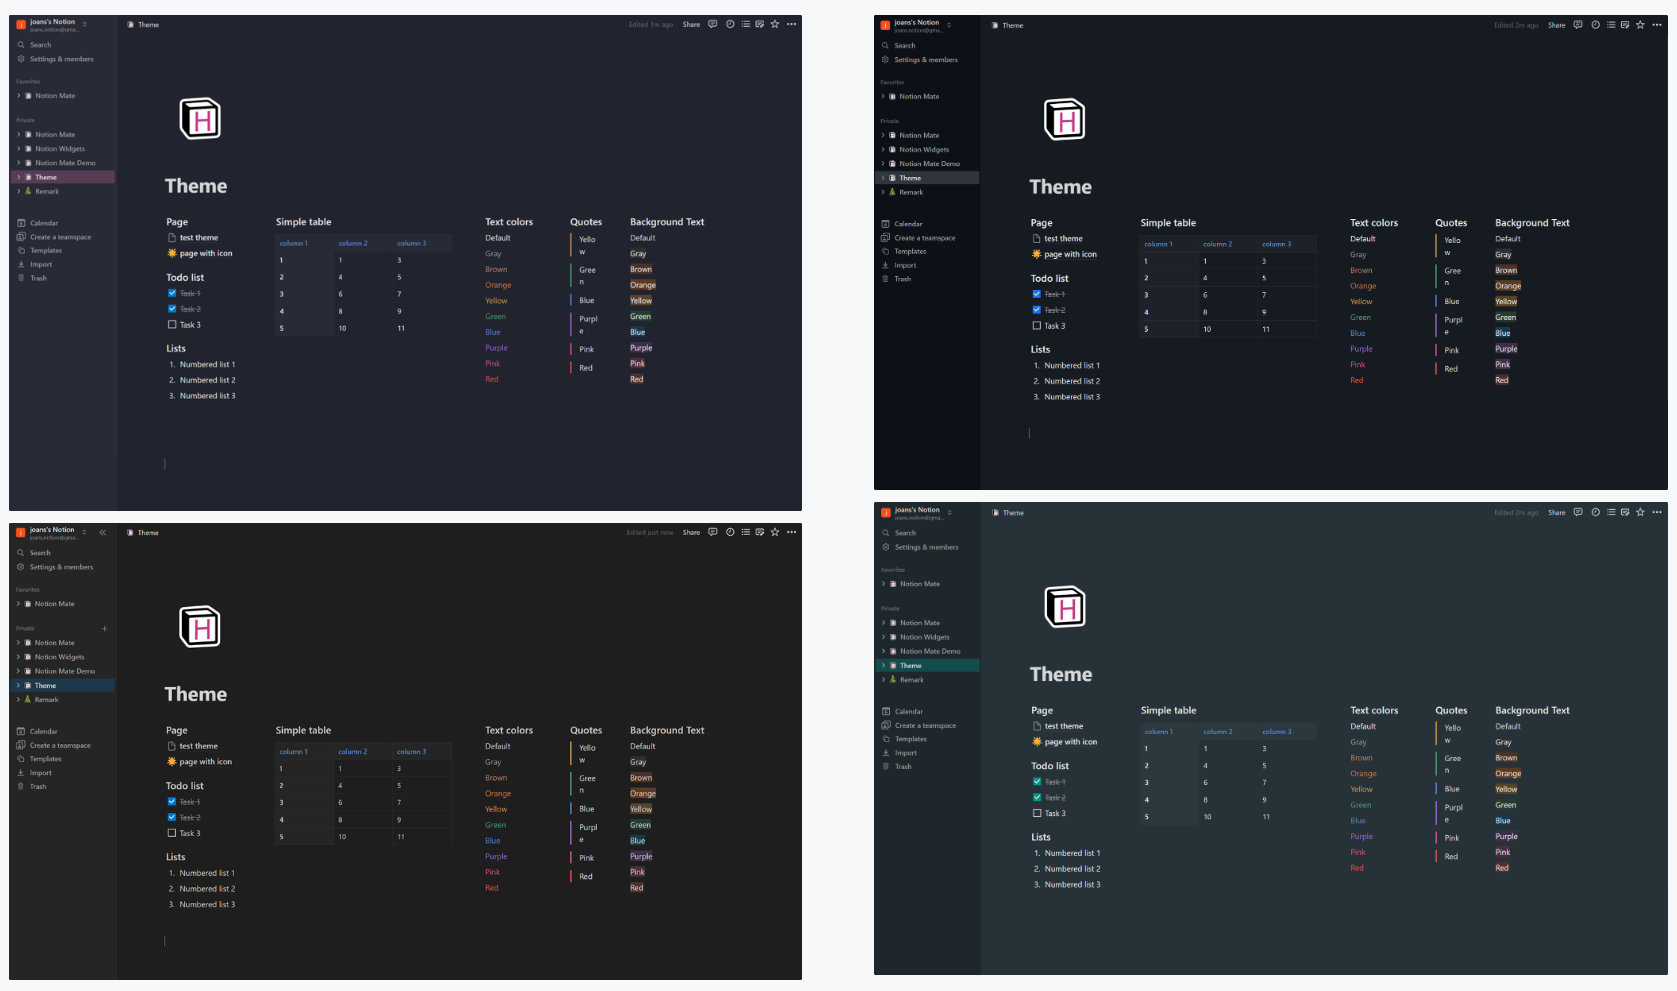Click the Theme page title in gray-accent window

coord(1060,187)
